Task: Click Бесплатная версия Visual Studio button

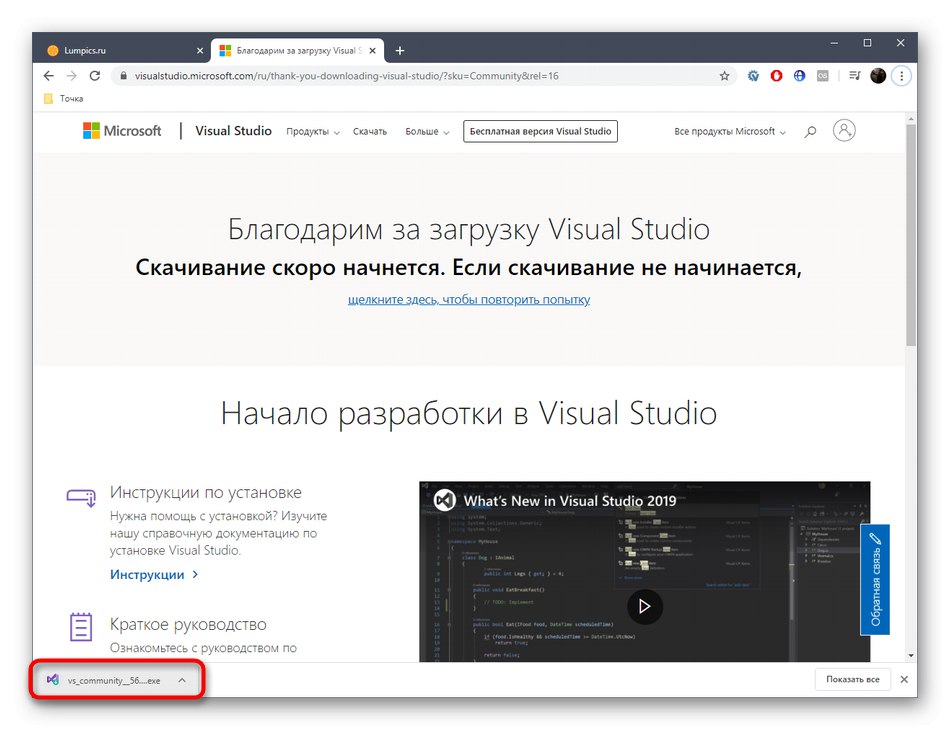Action: point(540,131)
